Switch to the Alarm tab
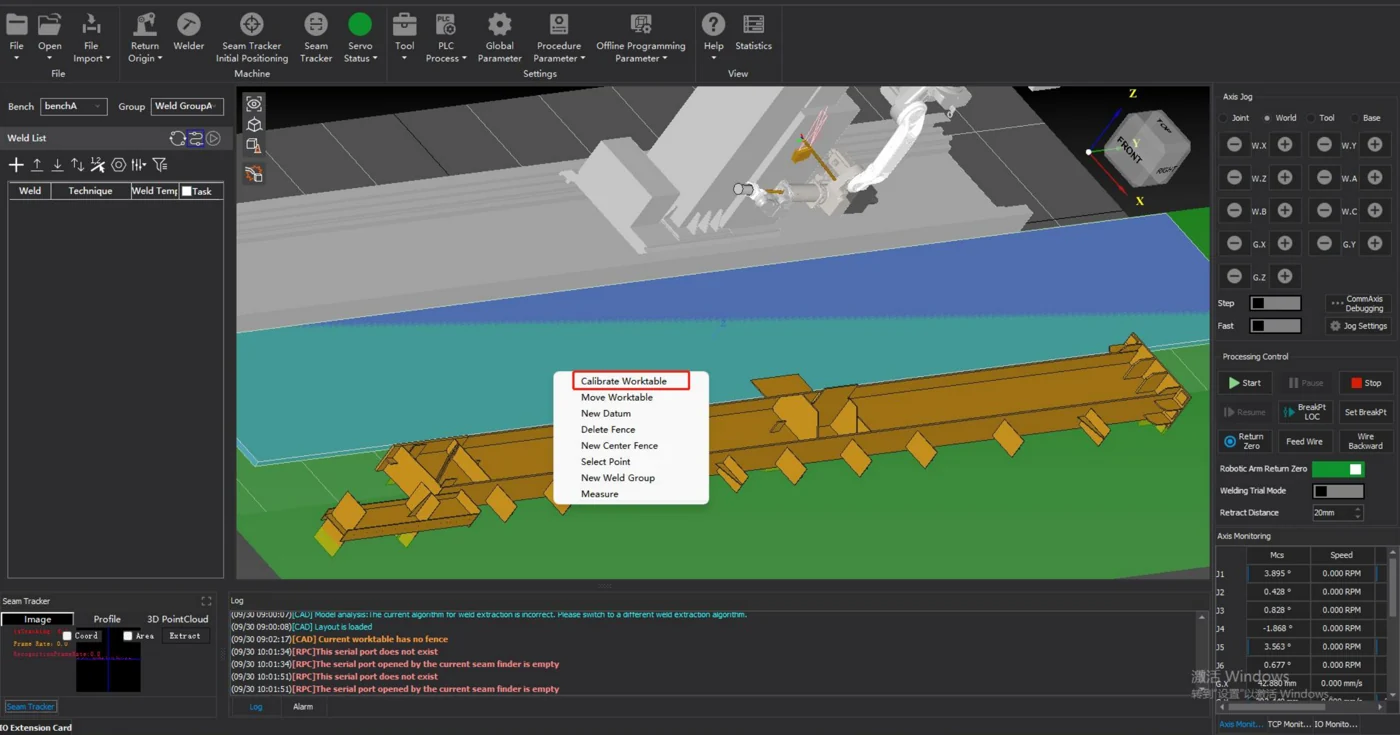Viewport: 1400px width, 735px height. [x=303, y=707]
